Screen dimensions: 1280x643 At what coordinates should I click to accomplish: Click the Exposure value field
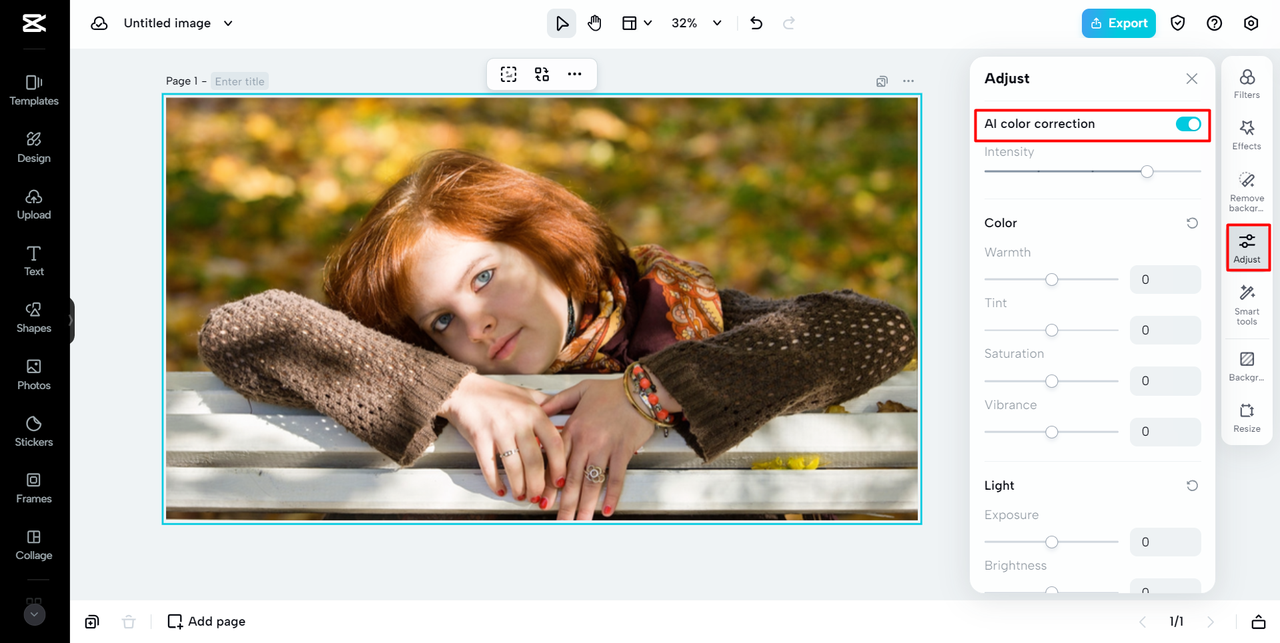coord(1165,542)
